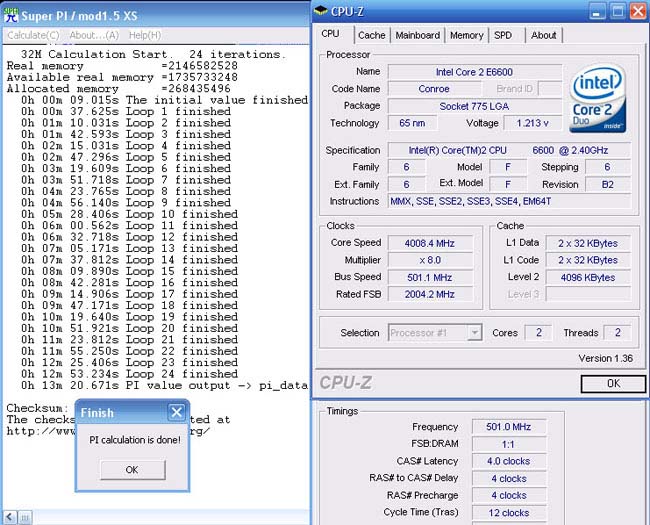Switch to the Cache tab in CPU-Z
Image resolution: width=650 pixels, height=525 pixels.
[x=372, y=35]
